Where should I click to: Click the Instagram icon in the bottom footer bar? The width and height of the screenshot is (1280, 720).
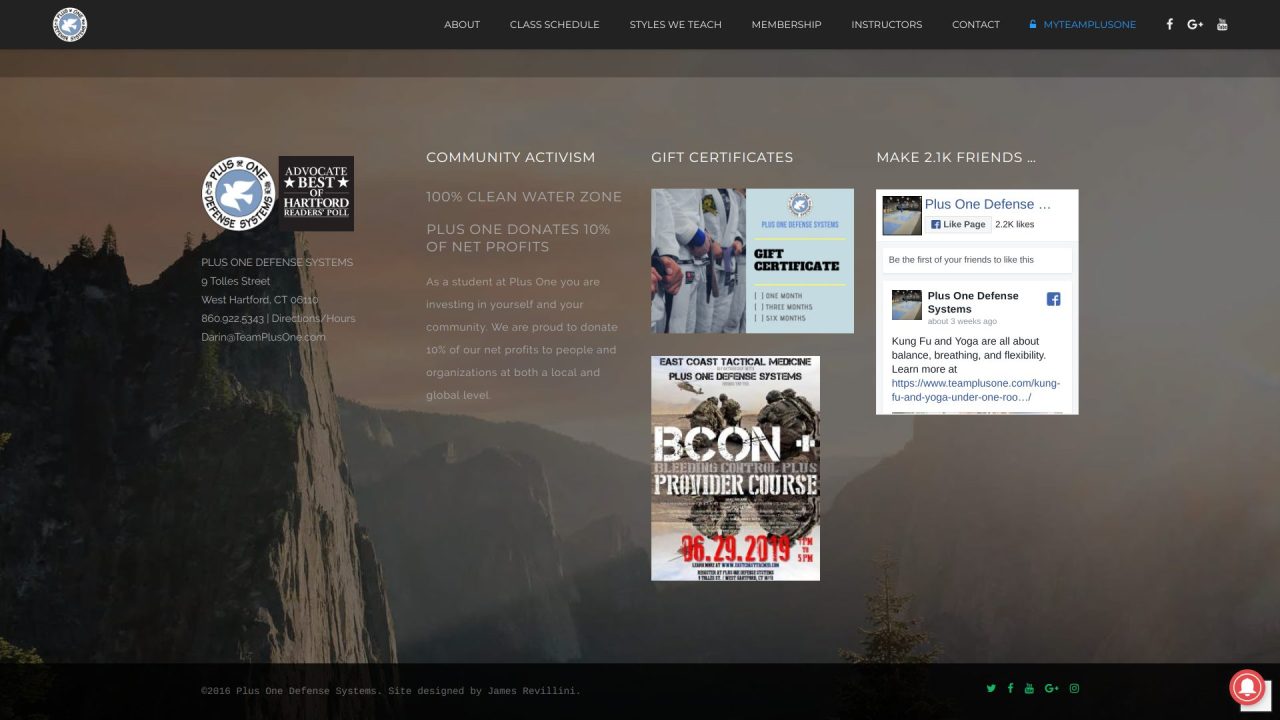(1075, 688)
